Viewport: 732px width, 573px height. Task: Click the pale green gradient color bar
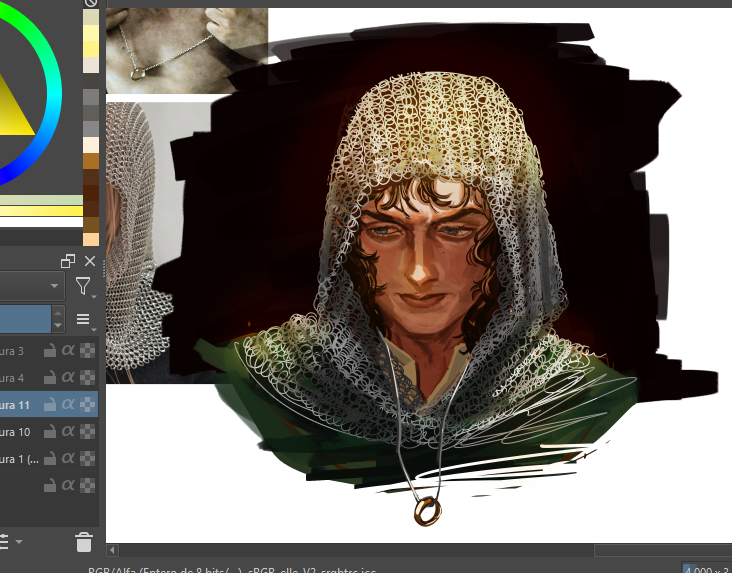pos(41,200)
